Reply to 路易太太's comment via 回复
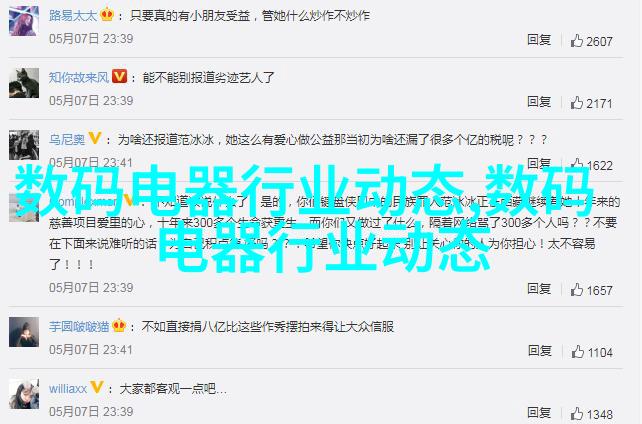This screenshot has width=642, height=424. click(x=539, y=40)
